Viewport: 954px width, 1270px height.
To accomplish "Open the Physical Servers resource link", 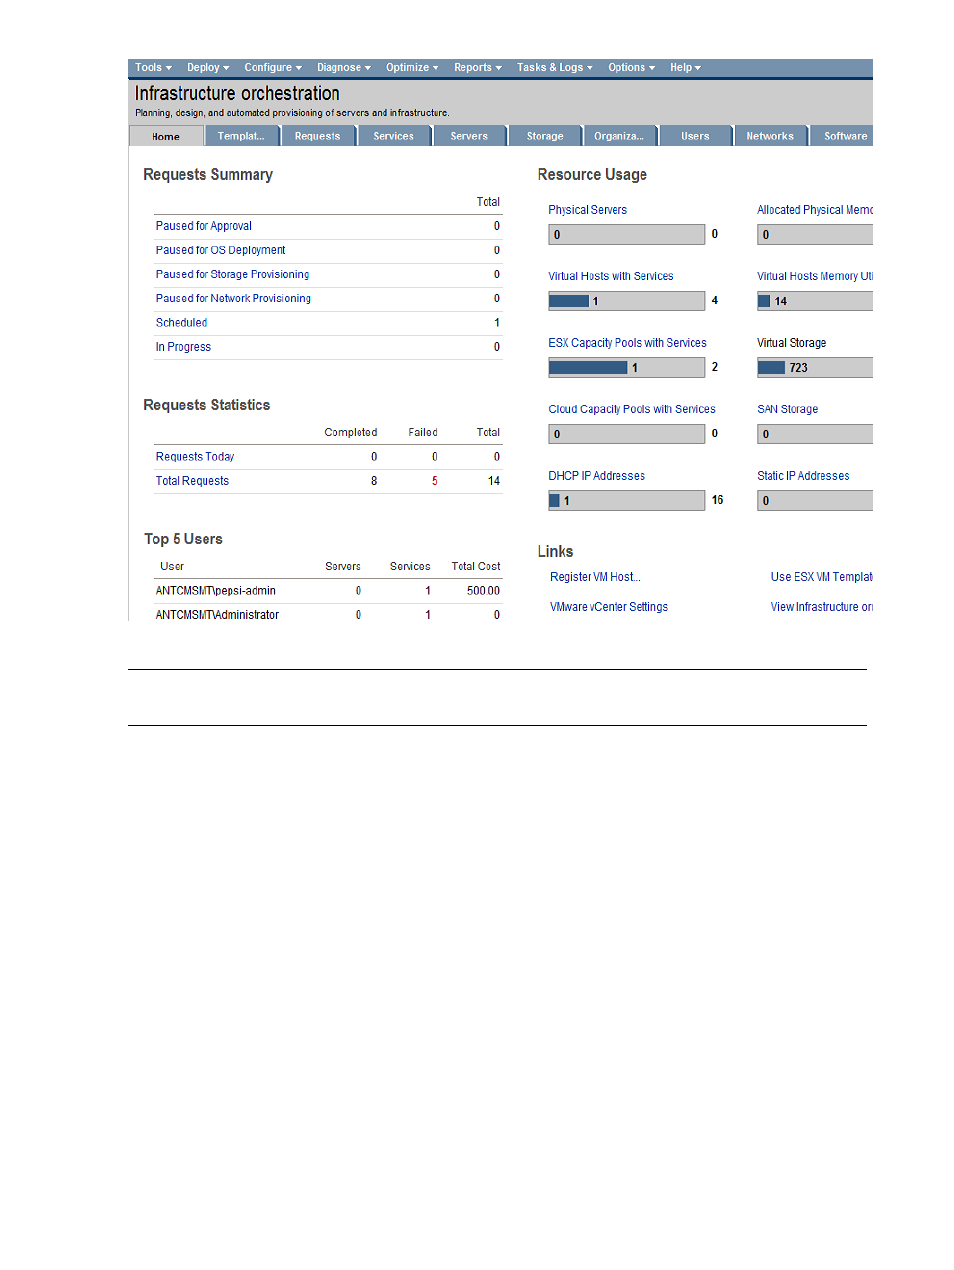I will (588, 210).
